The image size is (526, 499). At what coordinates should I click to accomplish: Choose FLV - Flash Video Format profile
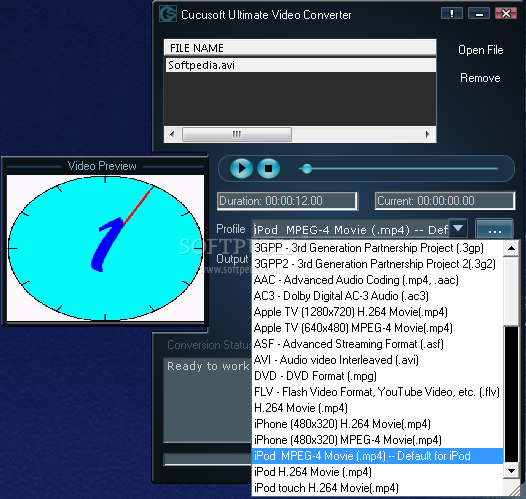(377, 392)
